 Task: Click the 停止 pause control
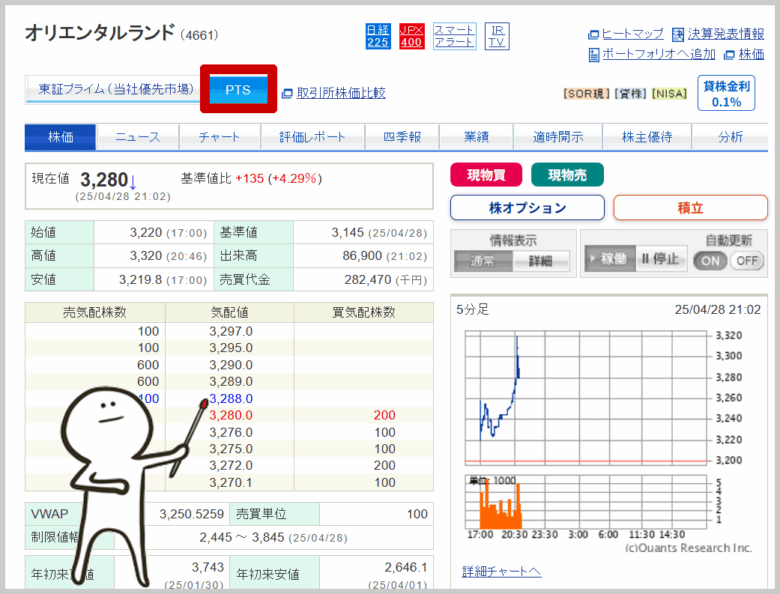pos(661,259)
